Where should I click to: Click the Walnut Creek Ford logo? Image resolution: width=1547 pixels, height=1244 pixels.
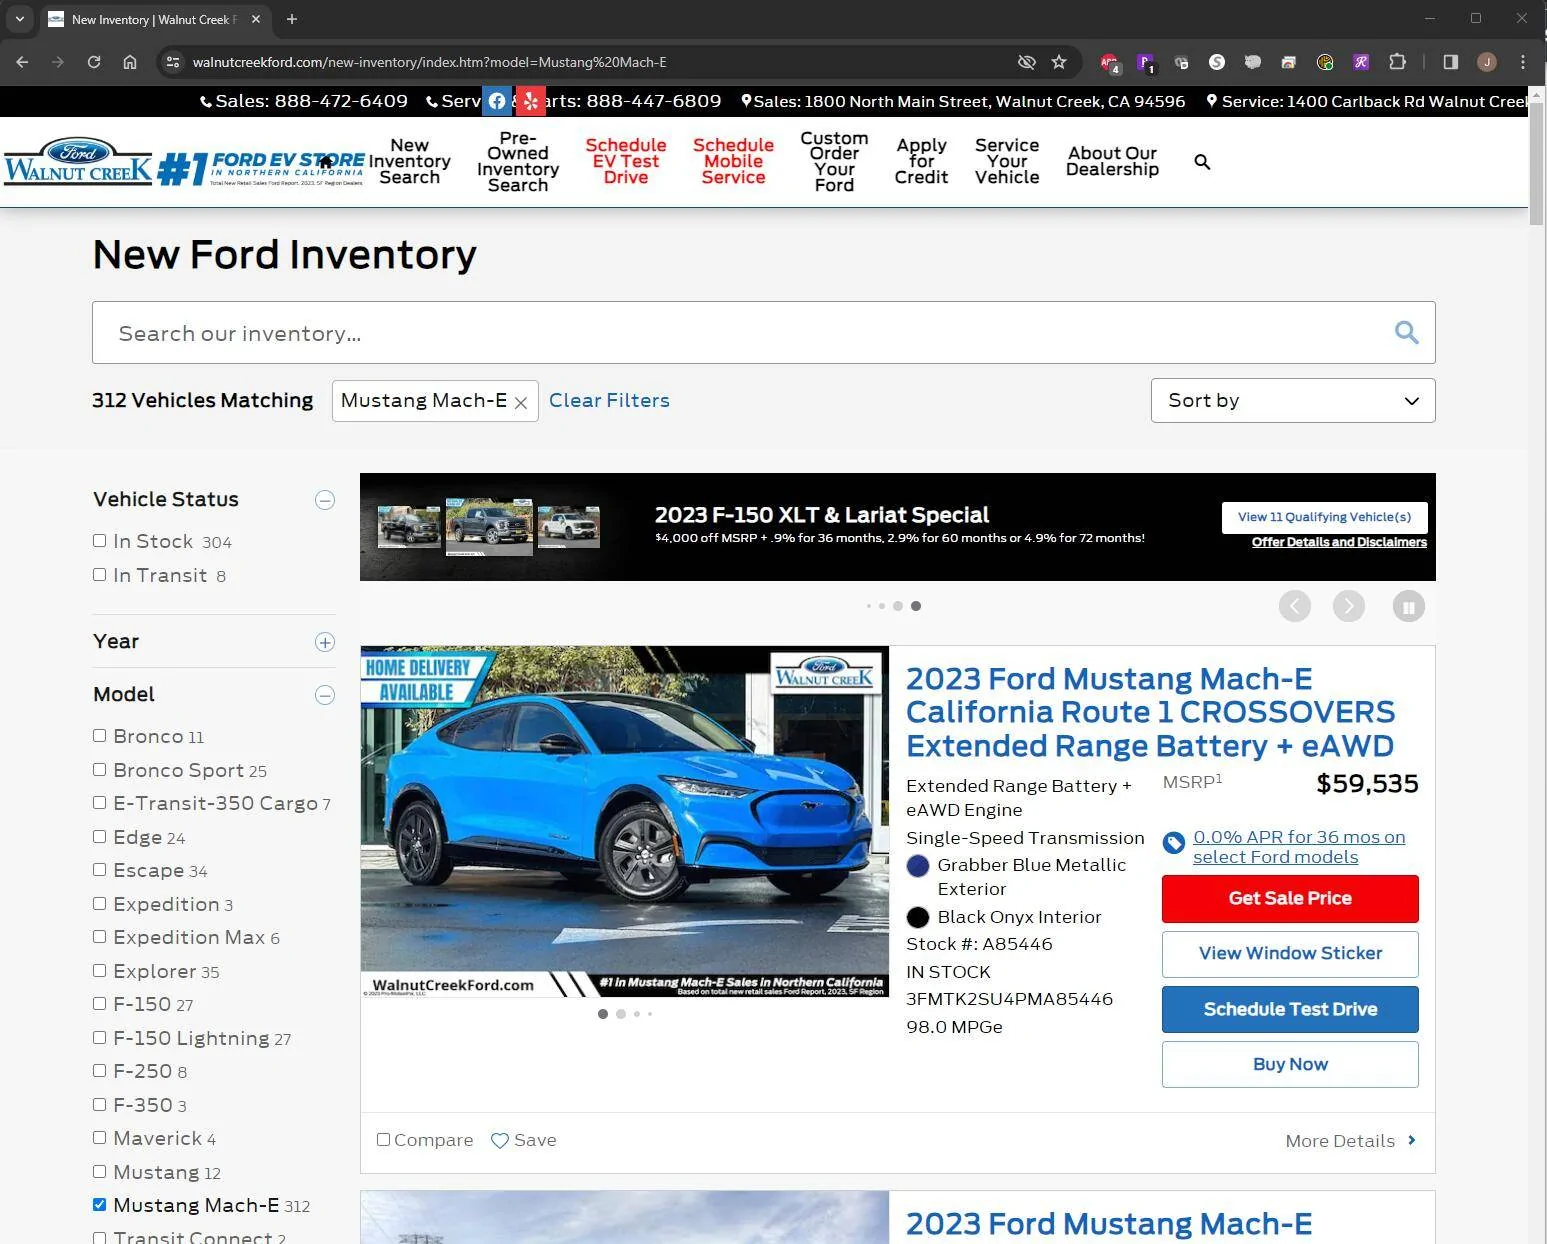click(78, 161)
